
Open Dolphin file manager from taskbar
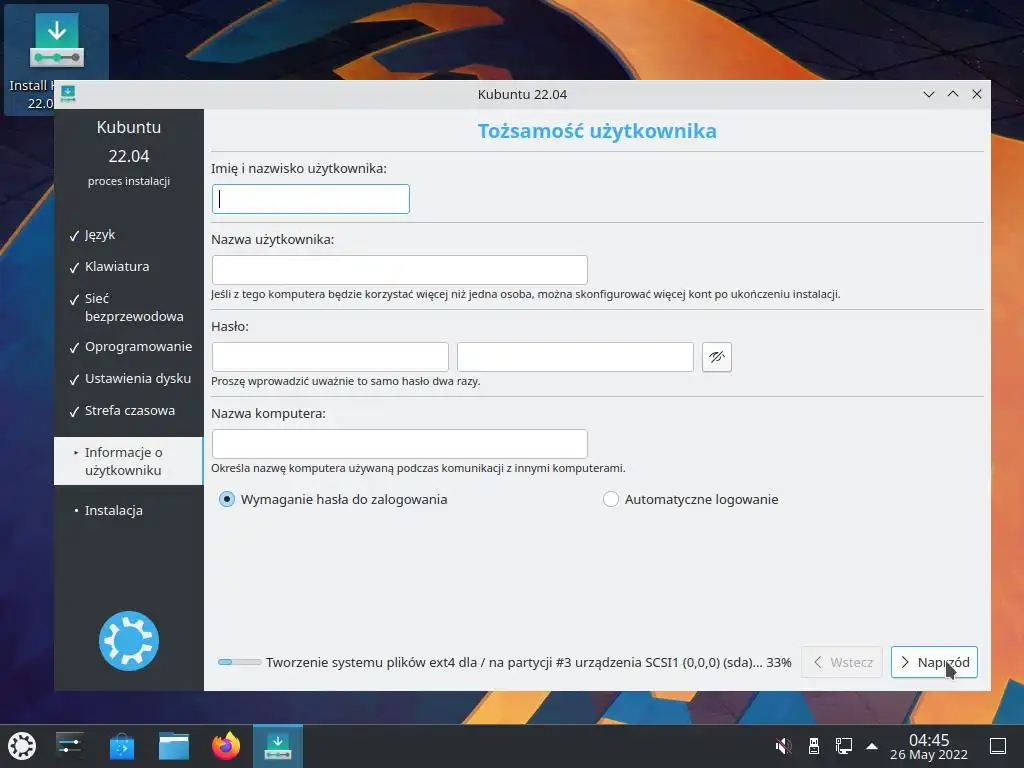[x=174, y=746]
